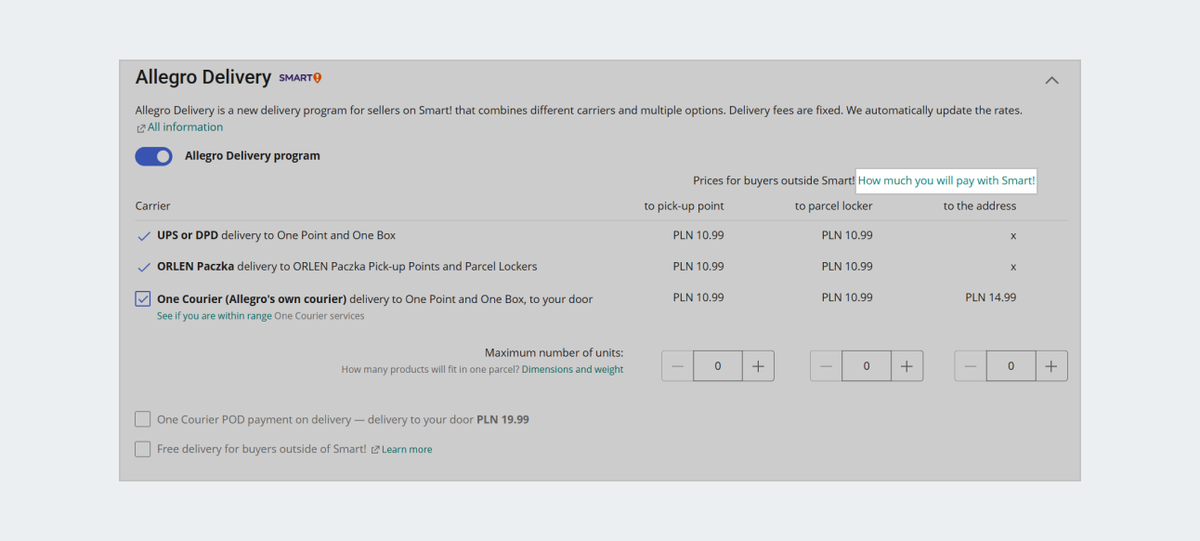The height and width of the screenshot is (541, 1200).
Task: Open the Learn more link
Action: [406, 450]
